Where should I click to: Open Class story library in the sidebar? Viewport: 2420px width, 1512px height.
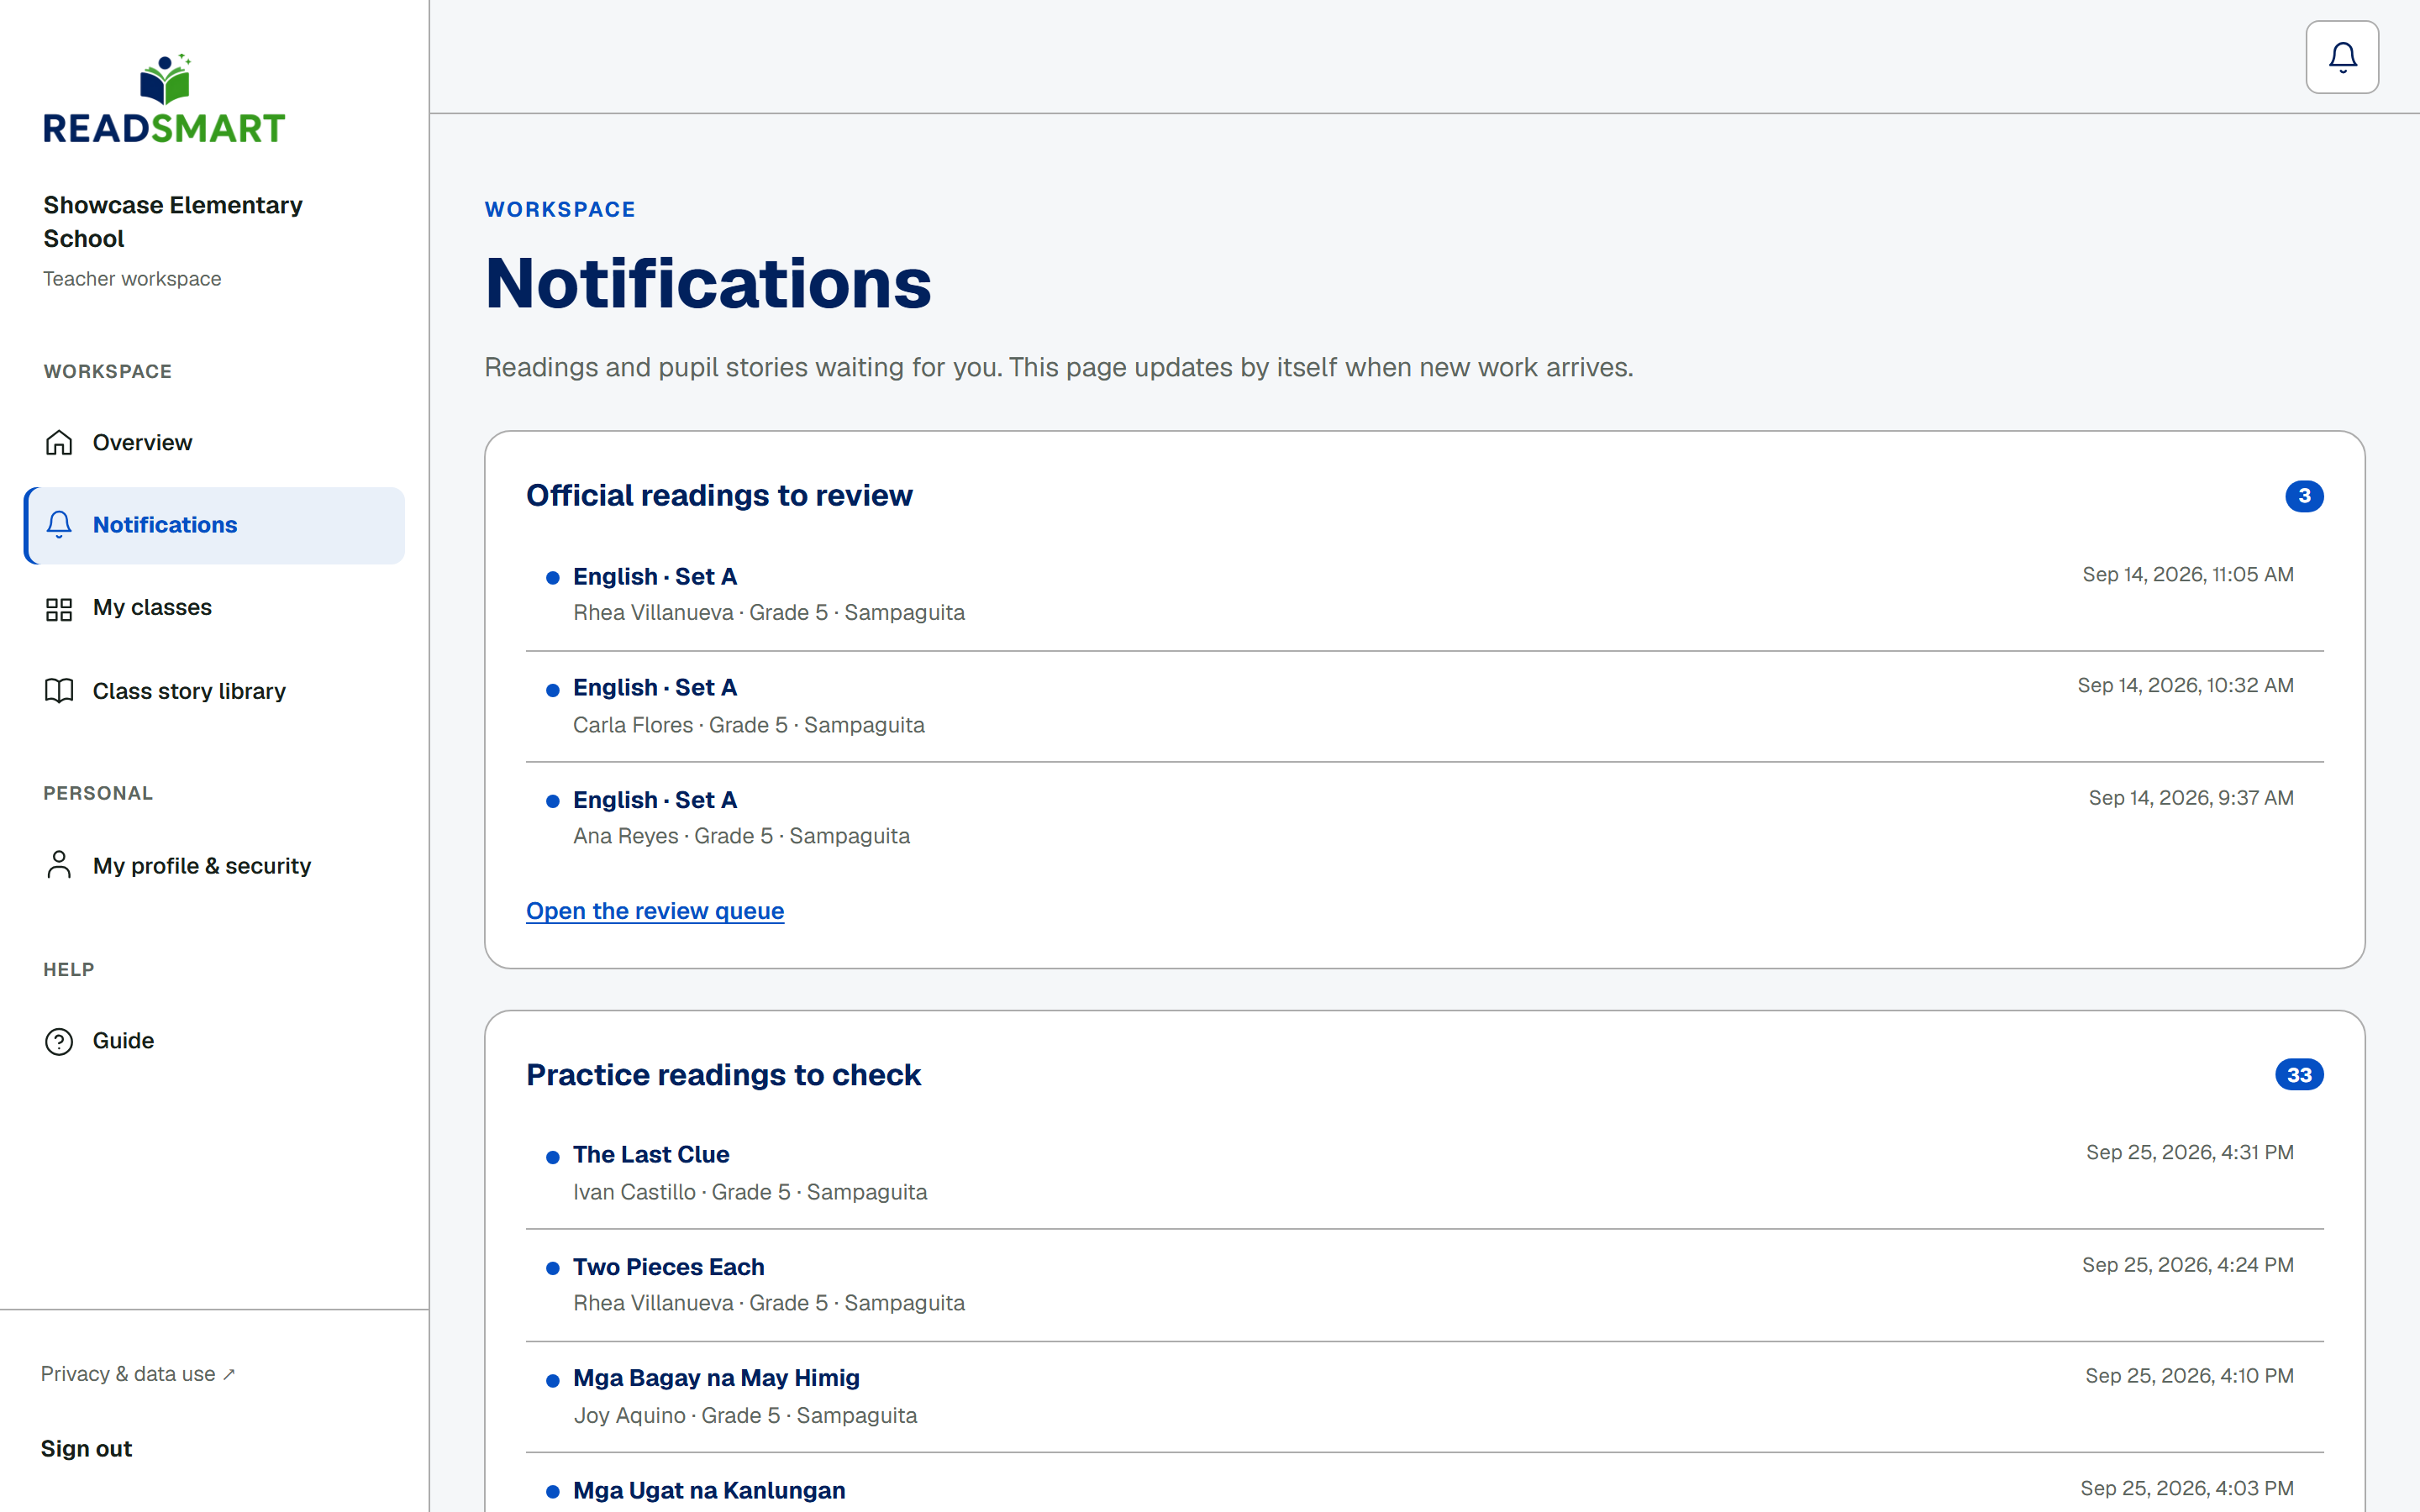click(x=214, y=691)
